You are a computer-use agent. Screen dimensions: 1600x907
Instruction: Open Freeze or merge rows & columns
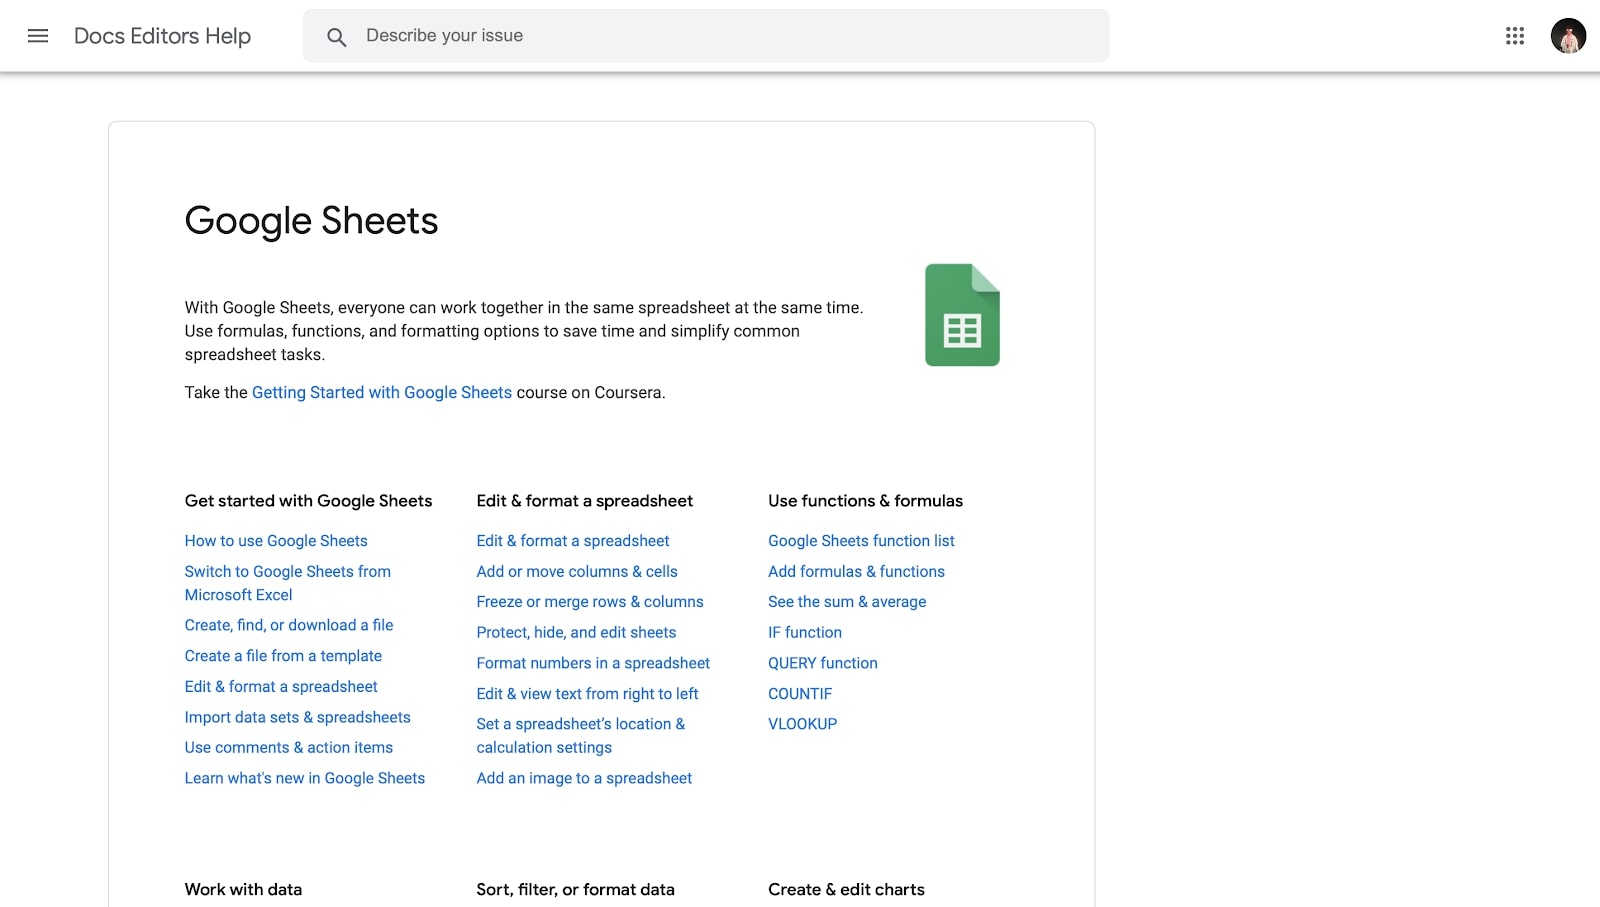[590, 602]
